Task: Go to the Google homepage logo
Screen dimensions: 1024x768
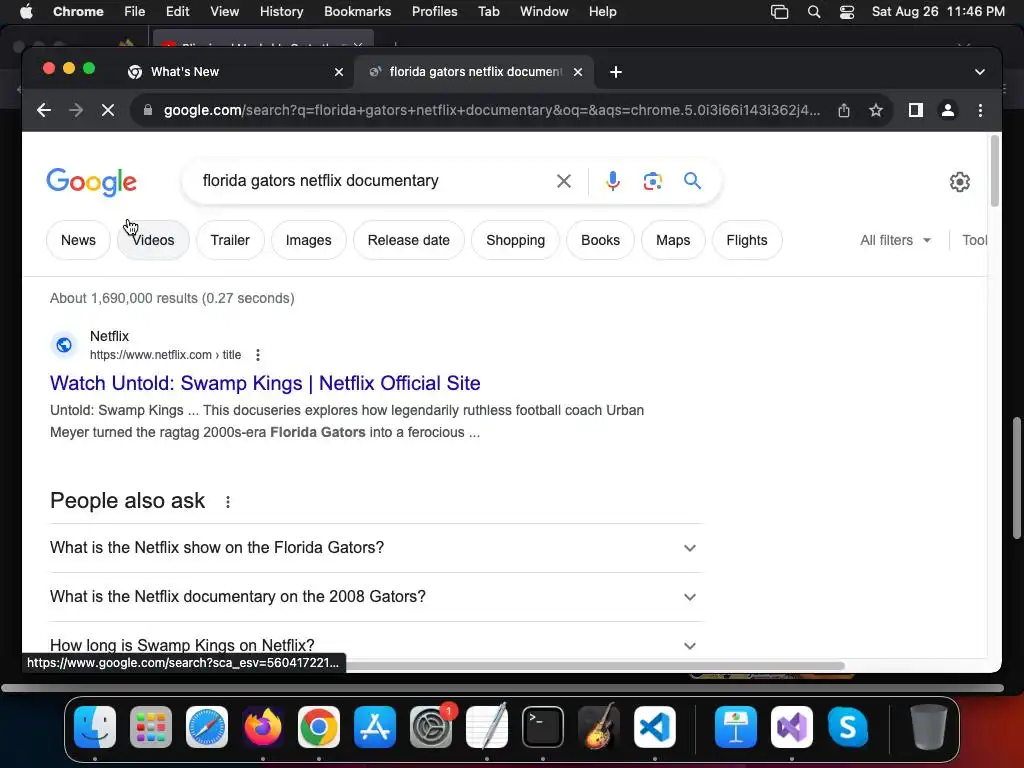Action: (x=91, y=182)
